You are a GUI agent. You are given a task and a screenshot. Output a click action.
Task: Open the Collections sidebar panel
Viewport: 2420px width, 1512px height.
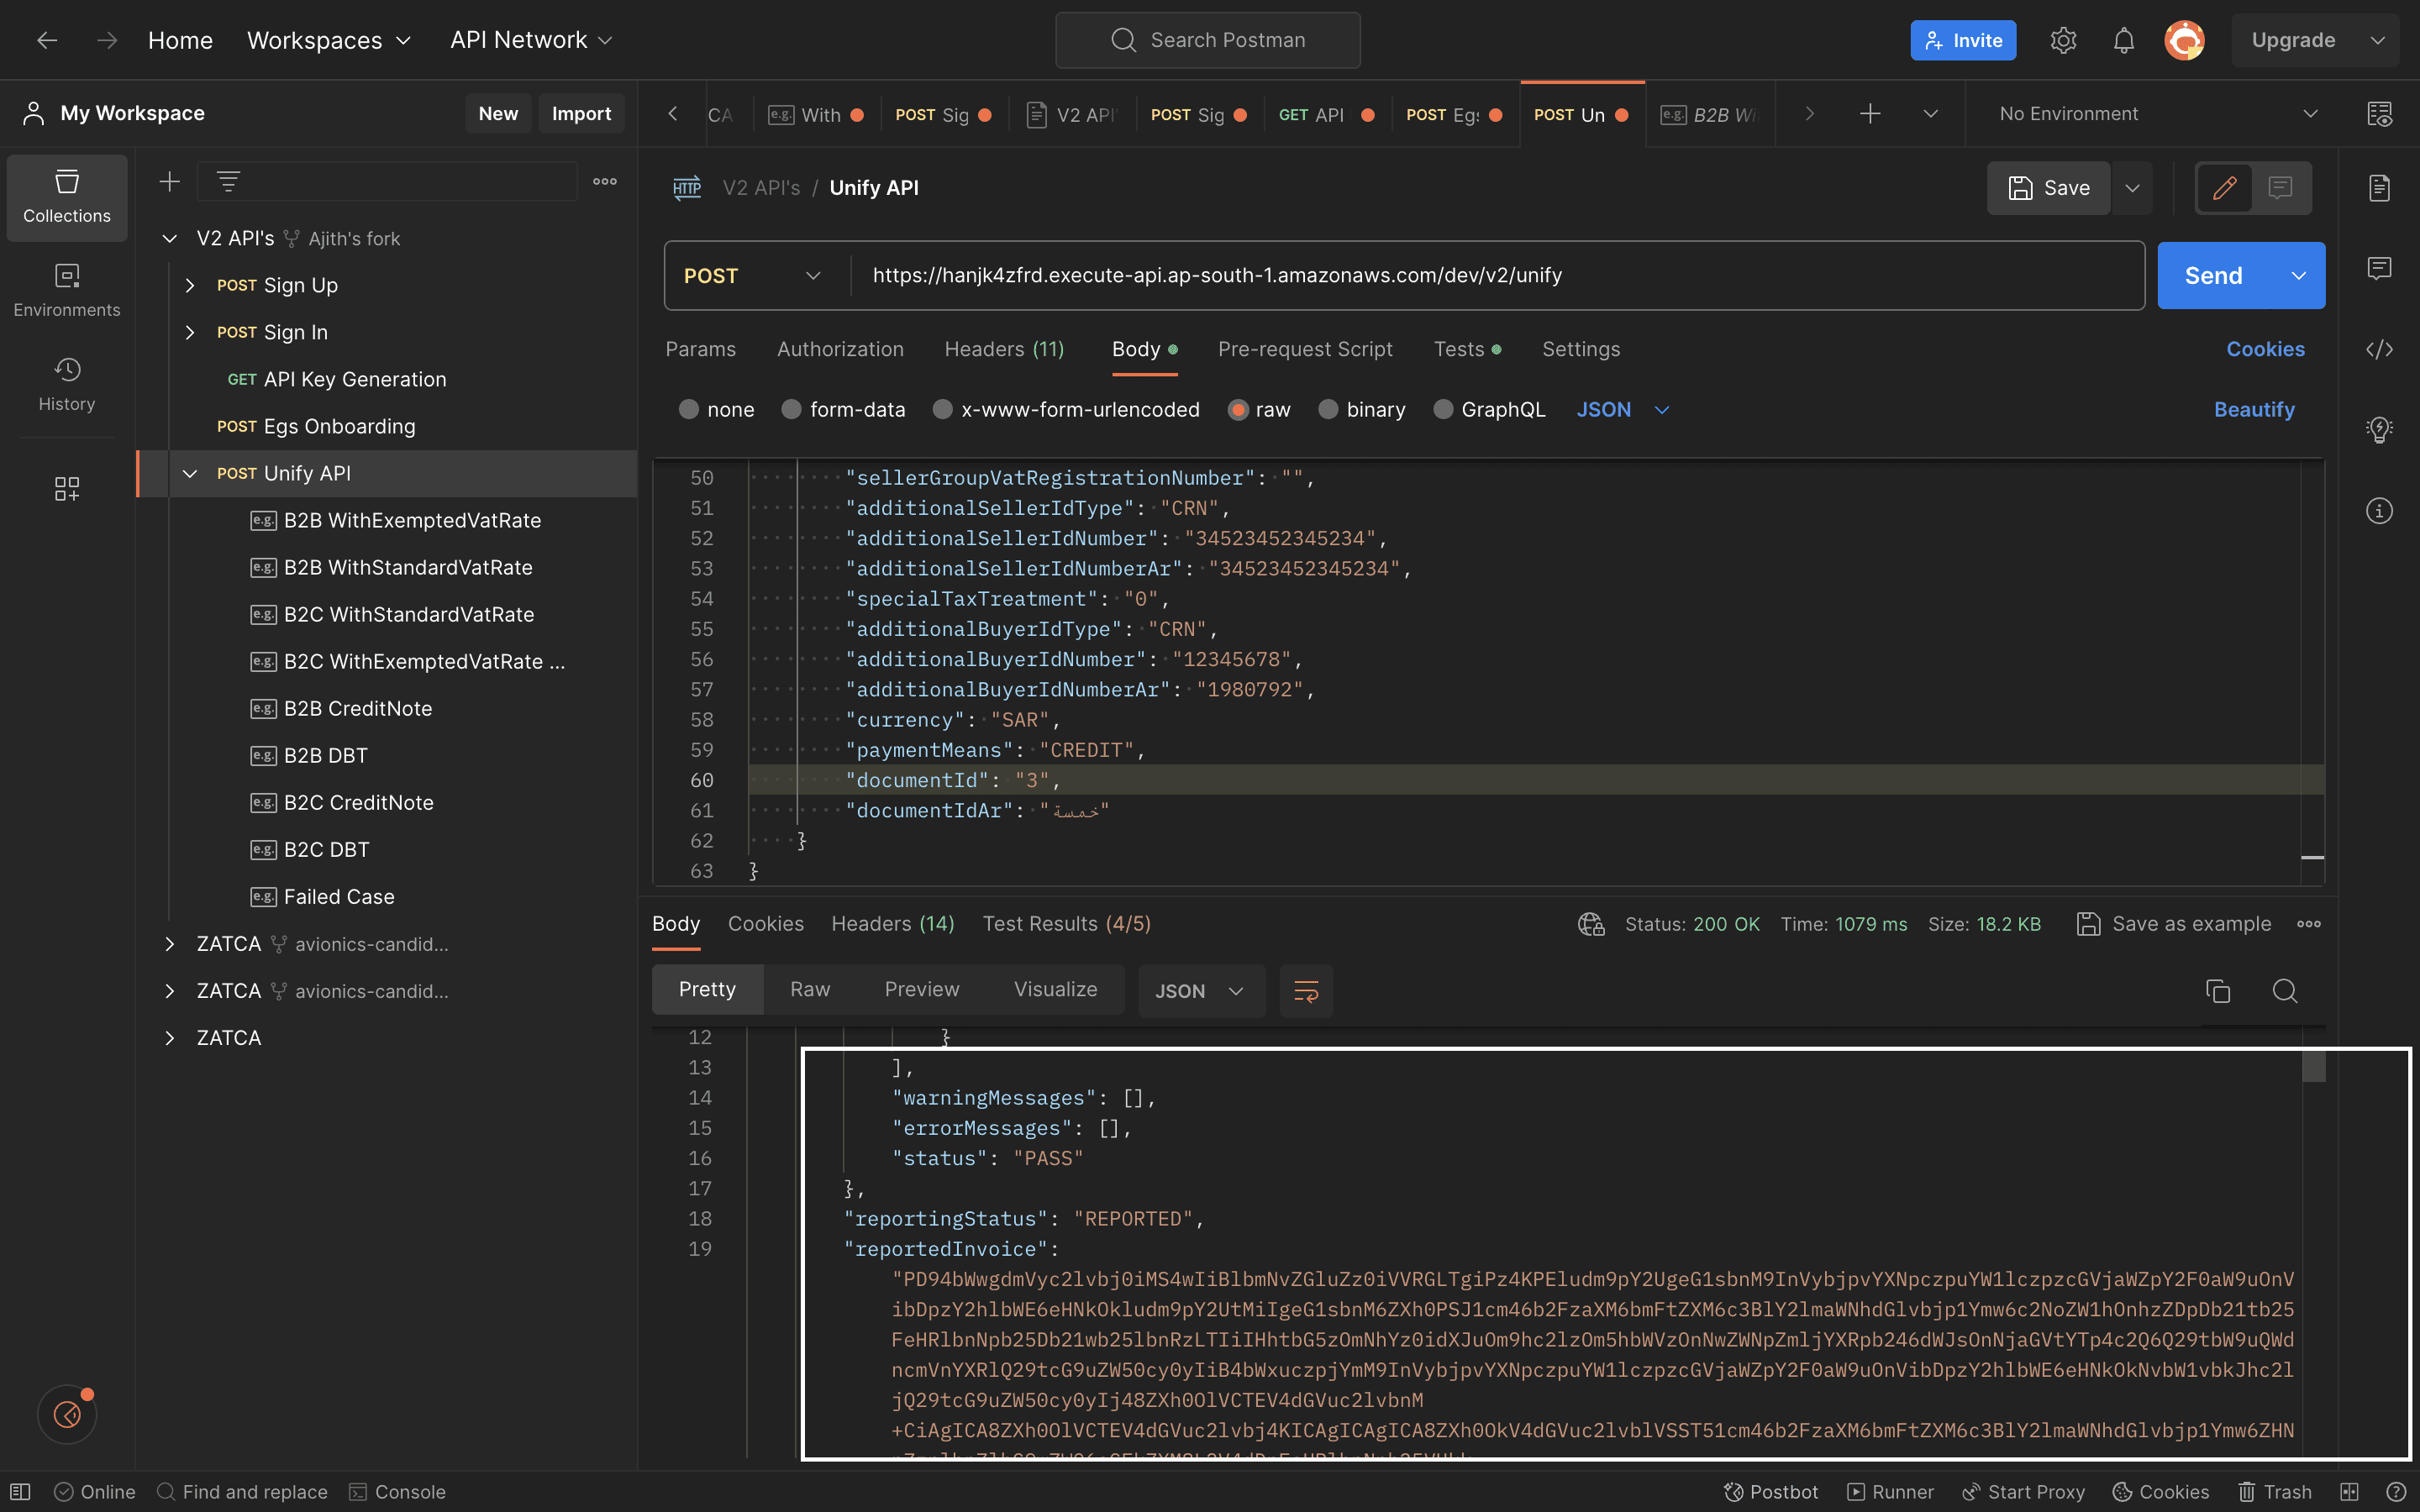(x=66, y=197)
